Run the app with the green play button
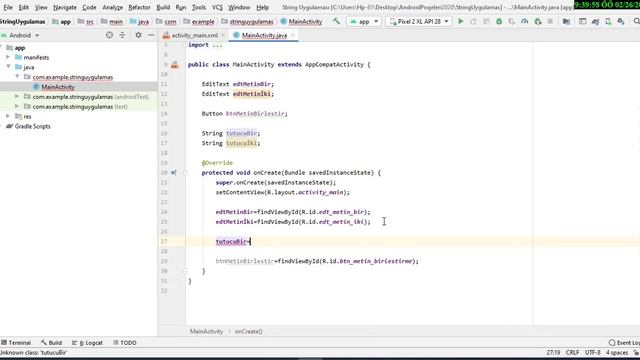This screenshot has width=640, height=360. pyautogui.click(x=461, y=21)
